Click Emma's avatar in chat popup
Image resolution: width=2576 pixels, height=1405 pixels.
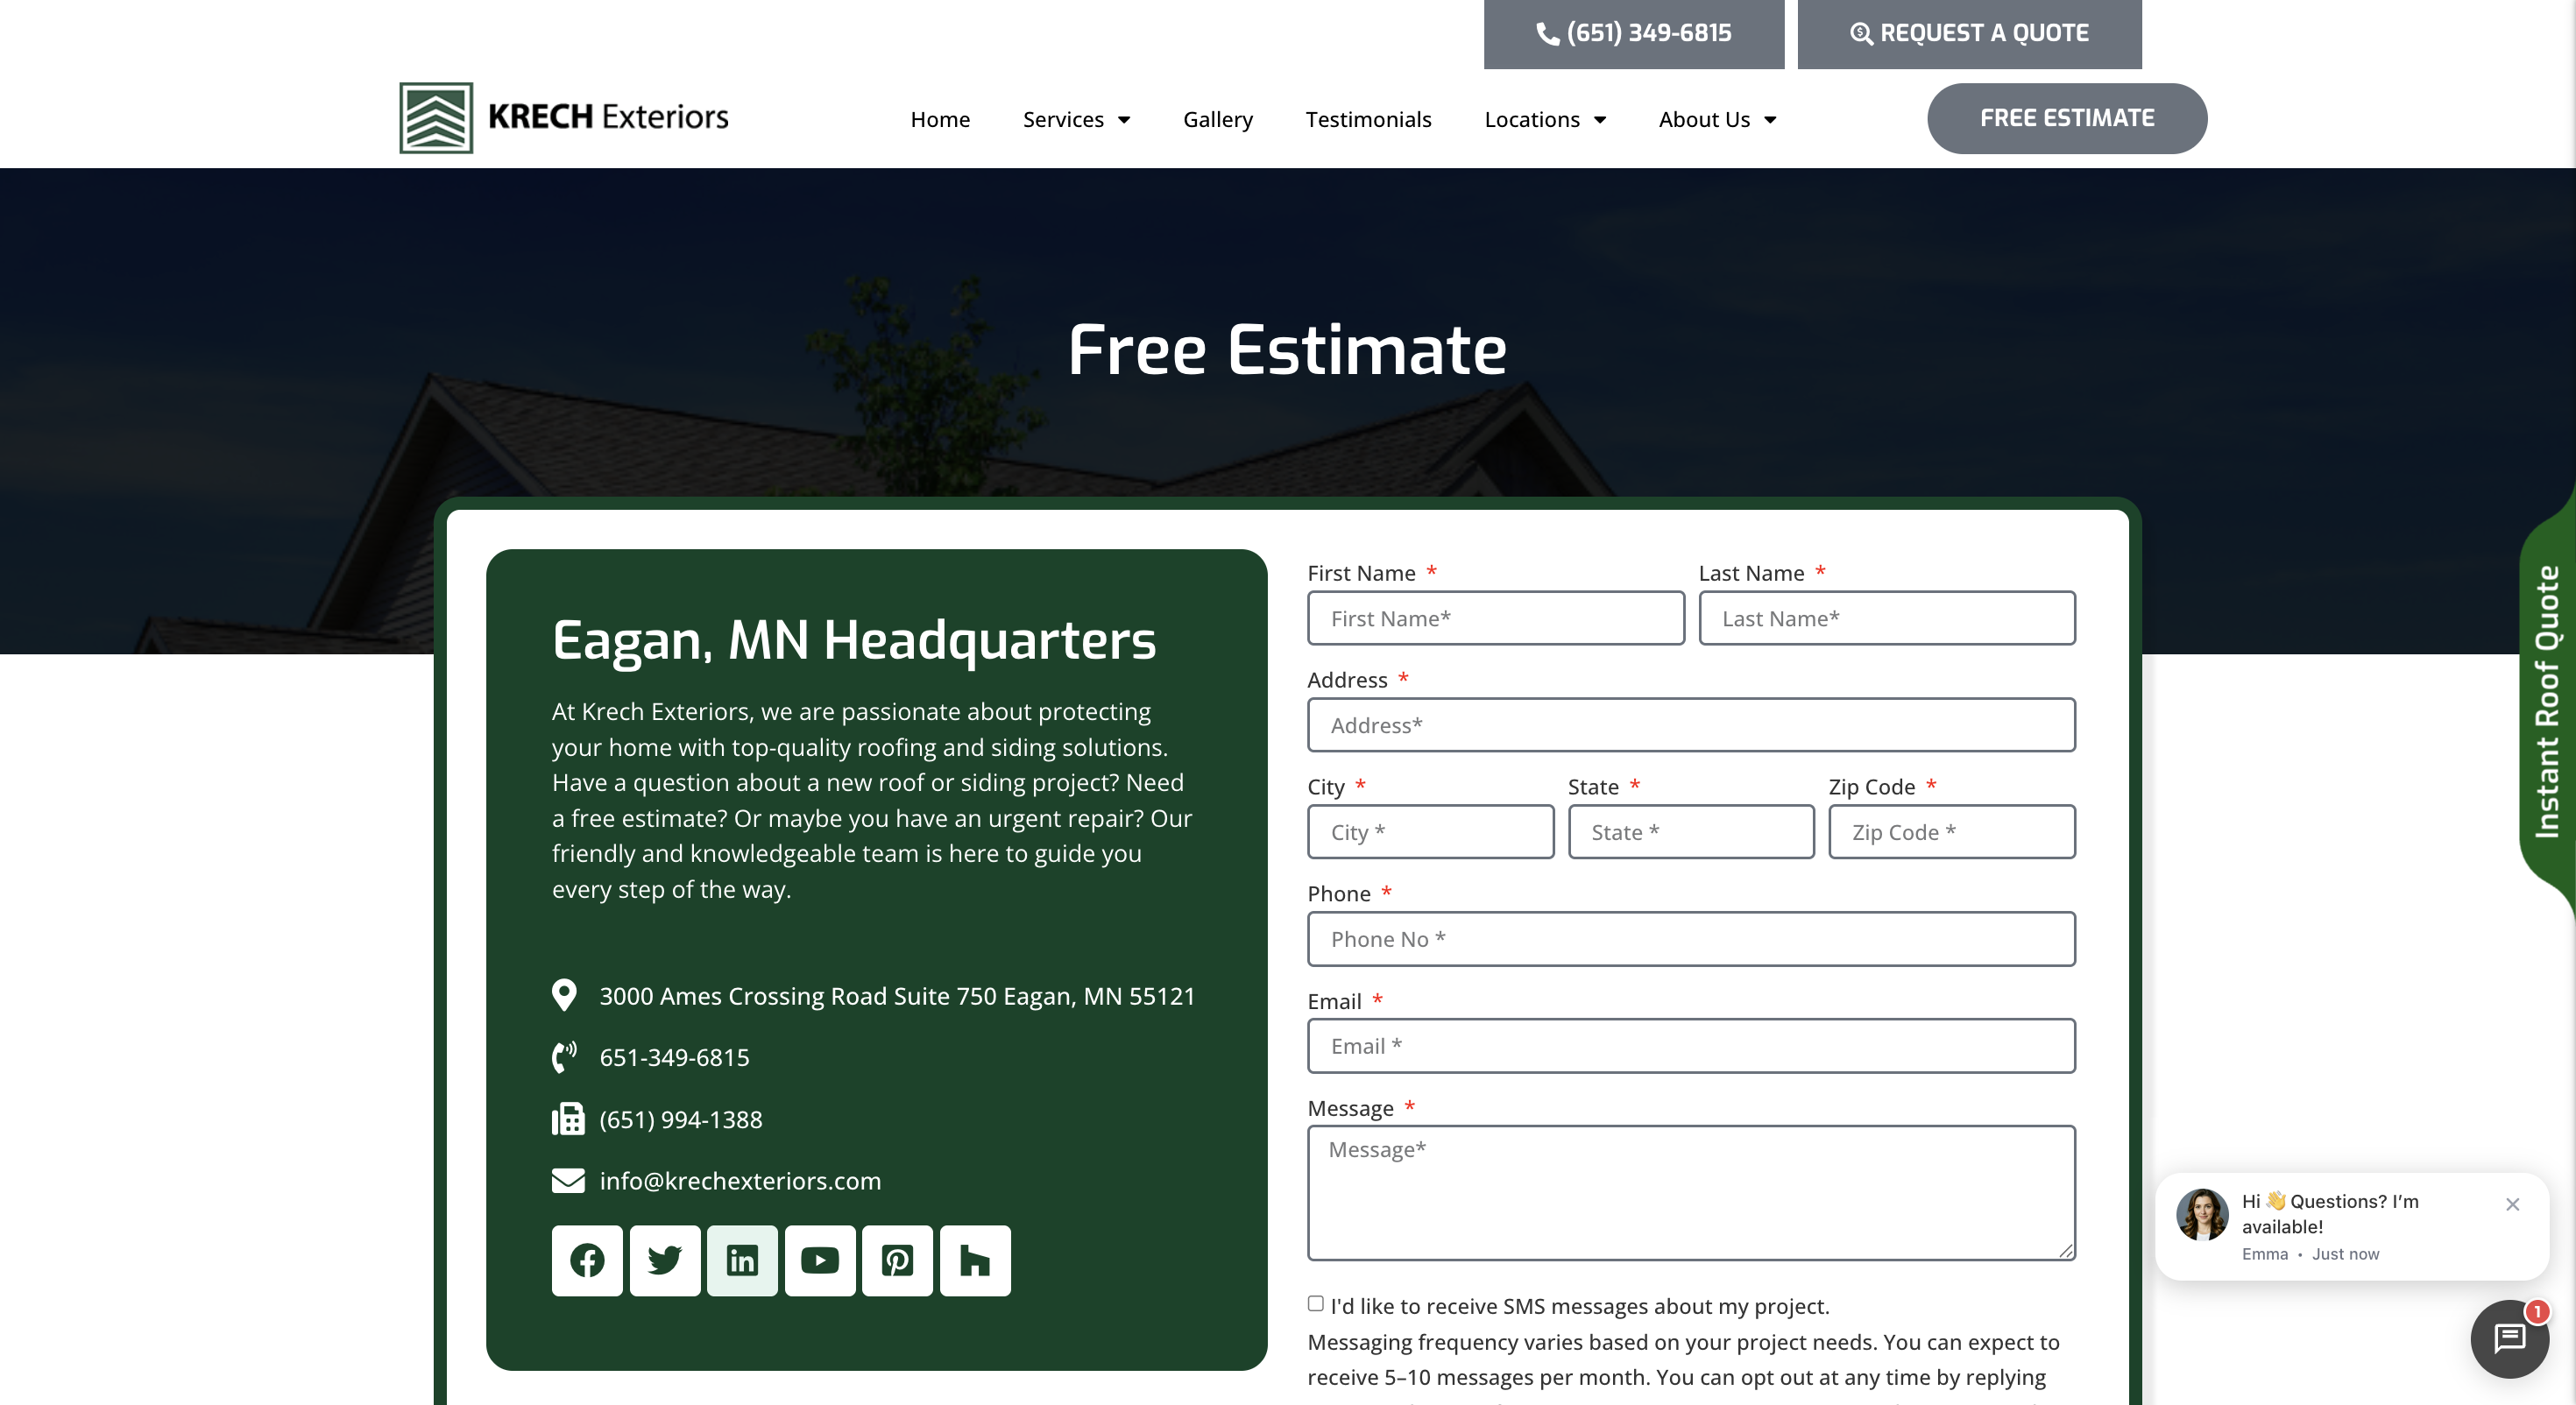point(2202,1214)
